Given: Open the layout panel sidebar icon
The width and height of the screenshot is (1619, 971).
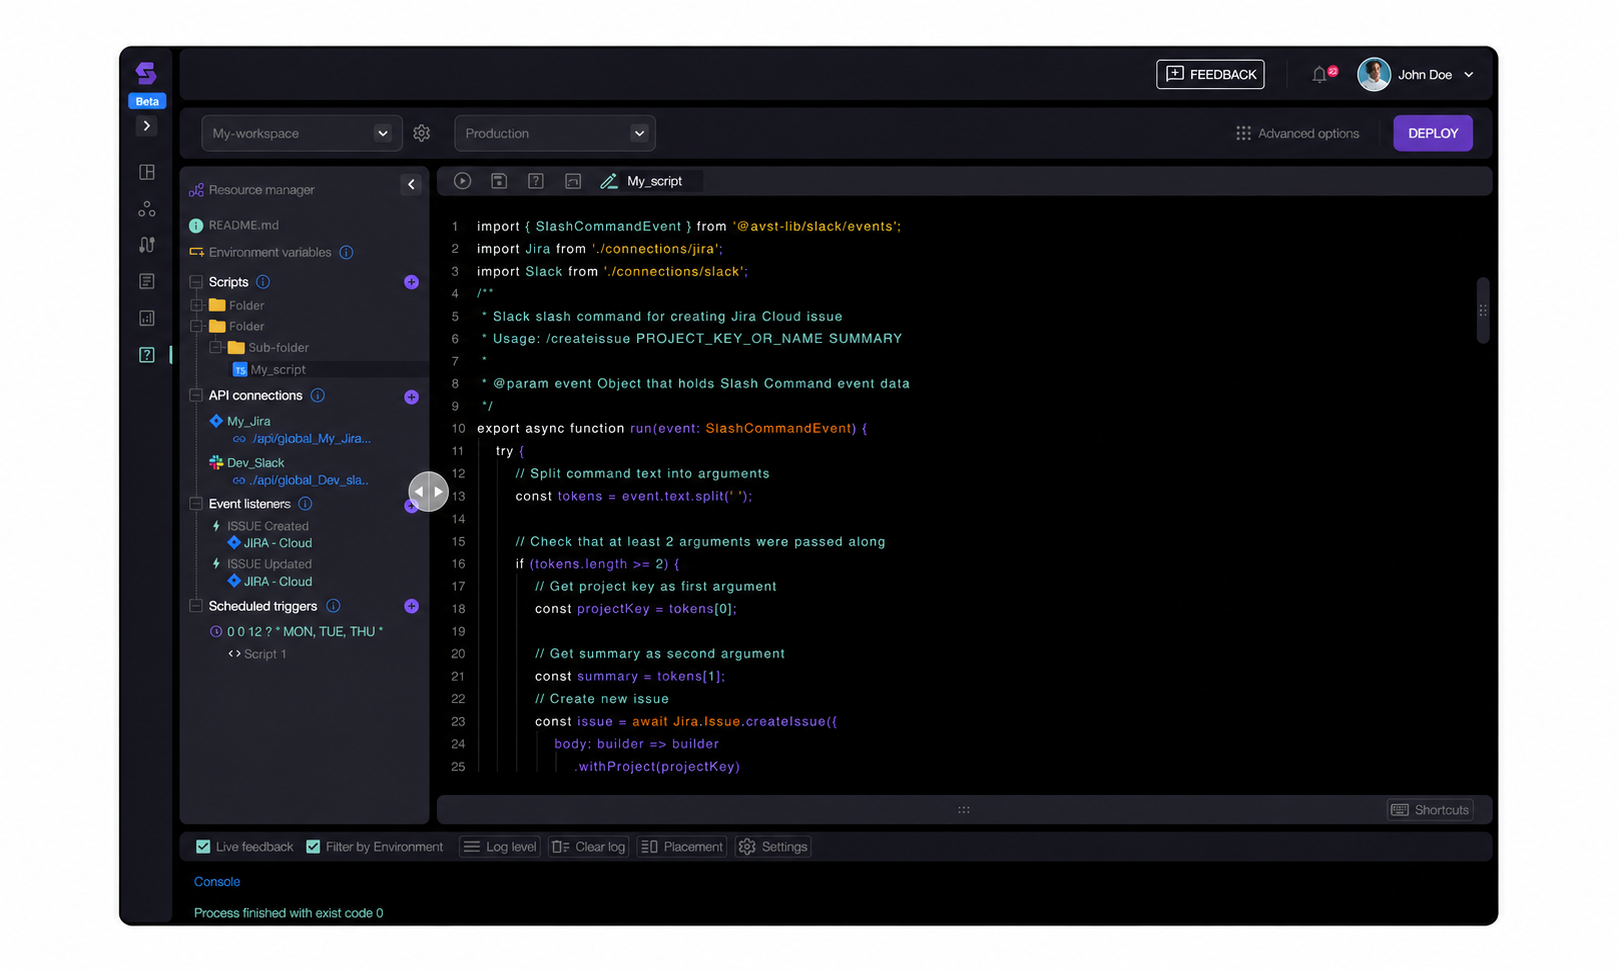Looking at the screenshot, I should pyautogui.click(x=147, y=172).
